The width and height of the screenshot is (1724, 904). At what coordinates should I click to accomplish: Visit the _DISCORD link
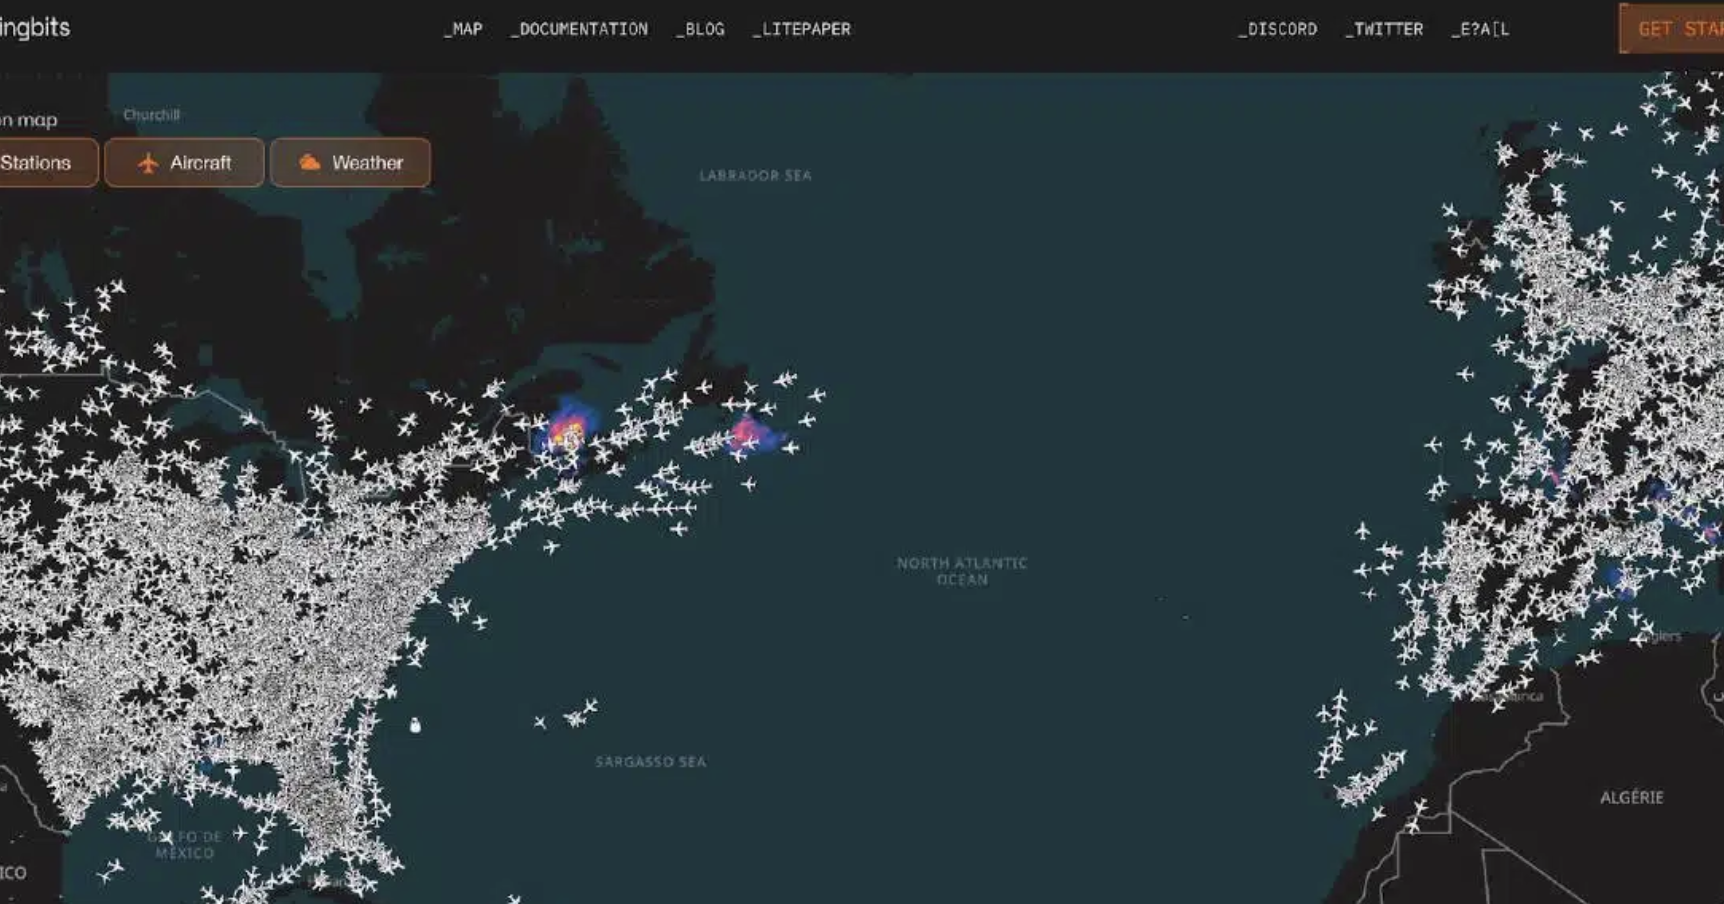pyautogui.click(x=1277, y=30)
